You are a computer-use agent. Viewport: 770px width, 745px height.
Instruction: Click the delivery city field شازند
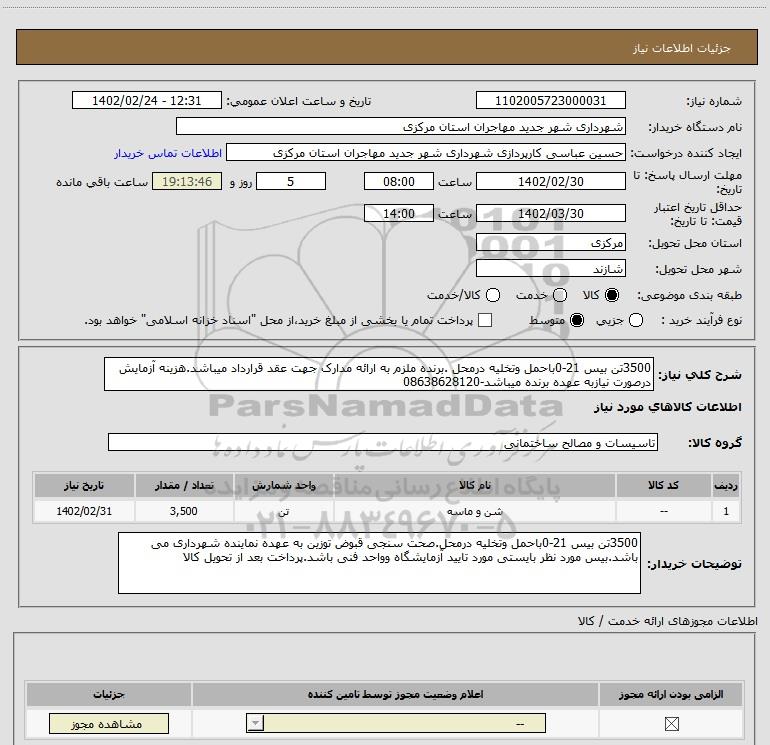pos(550,268)
